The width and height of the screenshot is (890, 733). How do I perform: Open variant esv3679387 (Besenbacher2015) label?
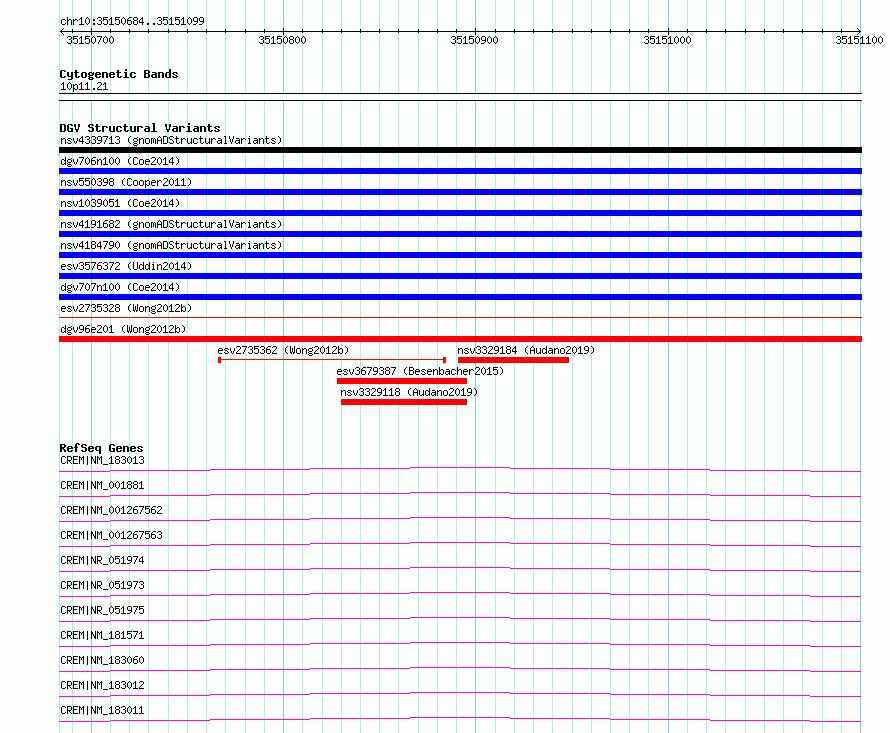click(420, 371)
